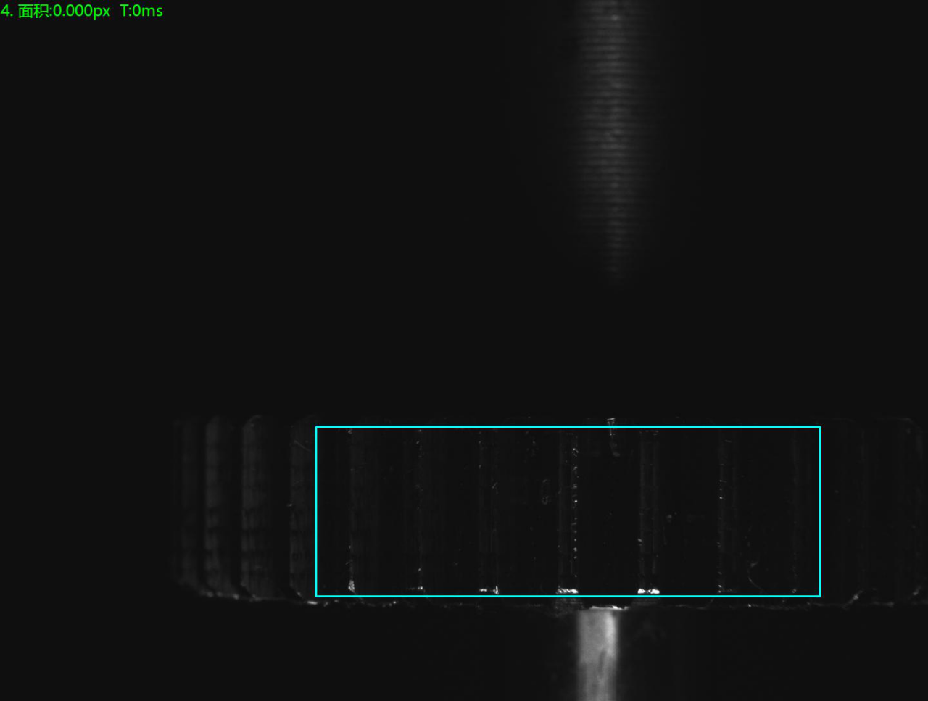Click the center of the cyan ROI box
Image resolution: width=928 pixels, height=701 pixels.
[568, 512]
